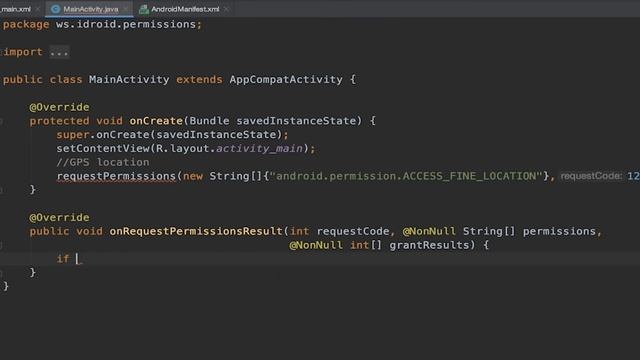The height and width of the screenshot is (360, 640).
Task: Place cursor after the if keyword
Action: click(x=77, y=259)
